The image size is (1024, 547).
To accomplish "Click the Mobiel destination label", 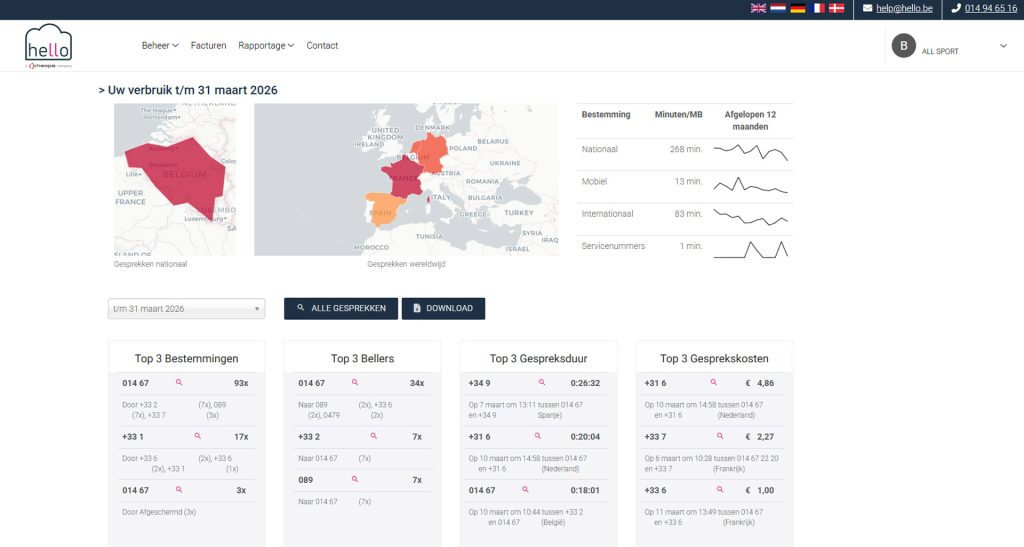I will click(x=594, y=182).
